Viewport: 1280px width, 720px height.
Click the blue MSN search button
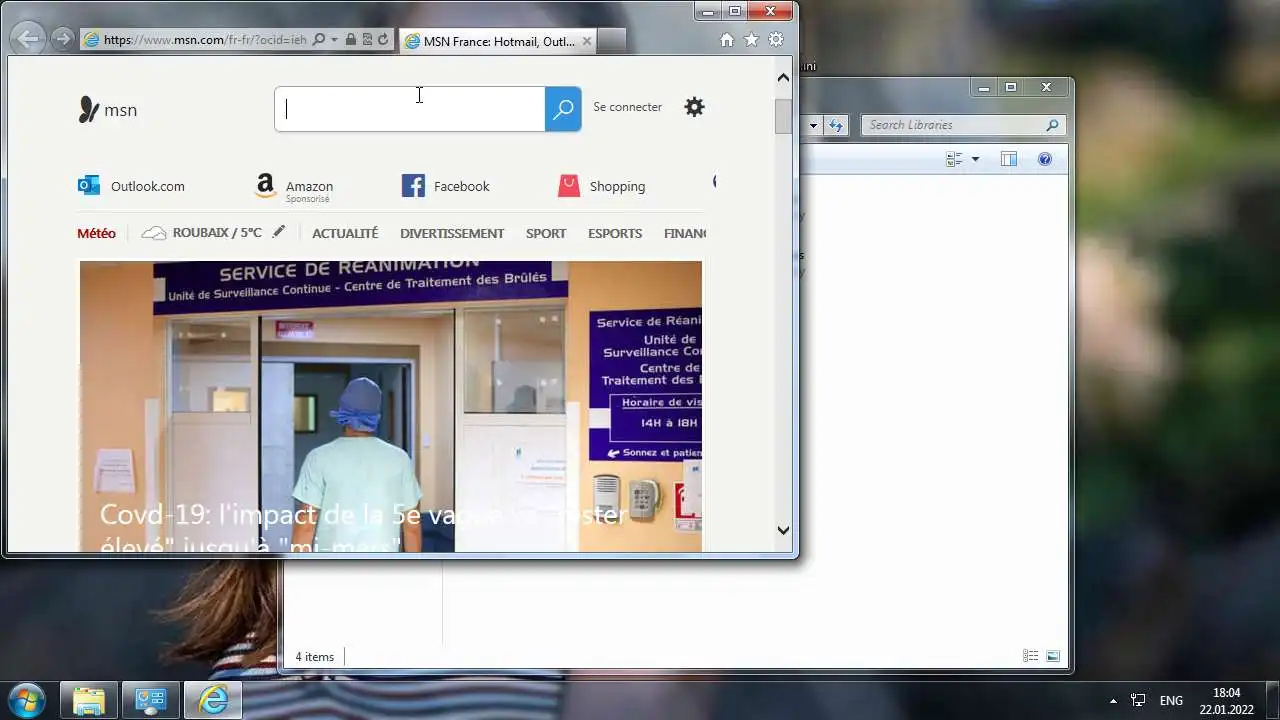pyautogui.click(x=563, y=109)
